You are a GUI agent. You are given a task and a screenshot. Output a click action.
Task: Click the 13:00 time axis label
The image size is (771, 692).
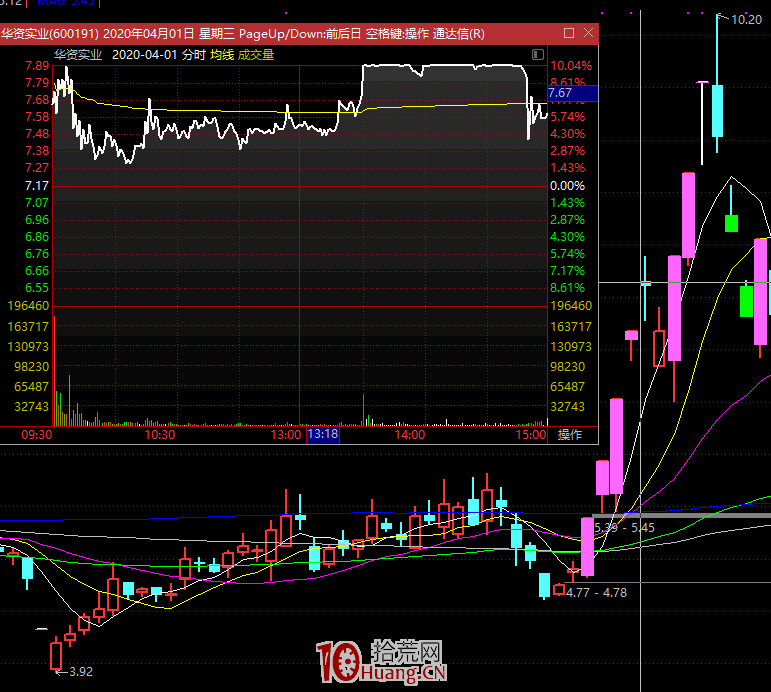[286, 435]
